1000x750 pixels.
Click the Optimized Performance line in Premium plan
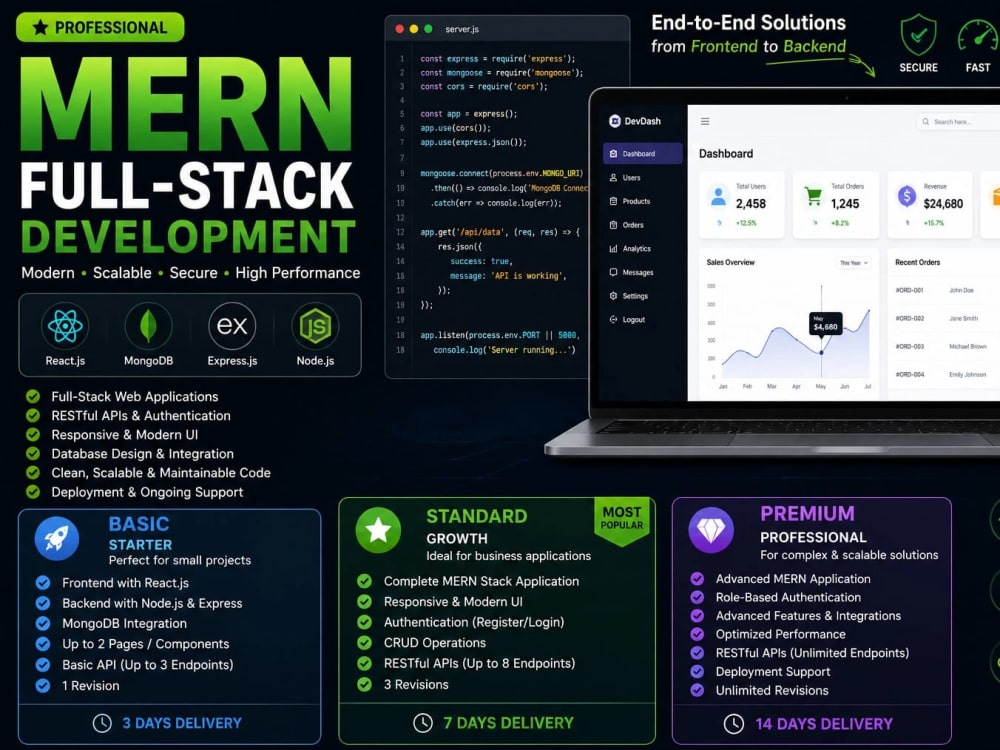point(781,634)
